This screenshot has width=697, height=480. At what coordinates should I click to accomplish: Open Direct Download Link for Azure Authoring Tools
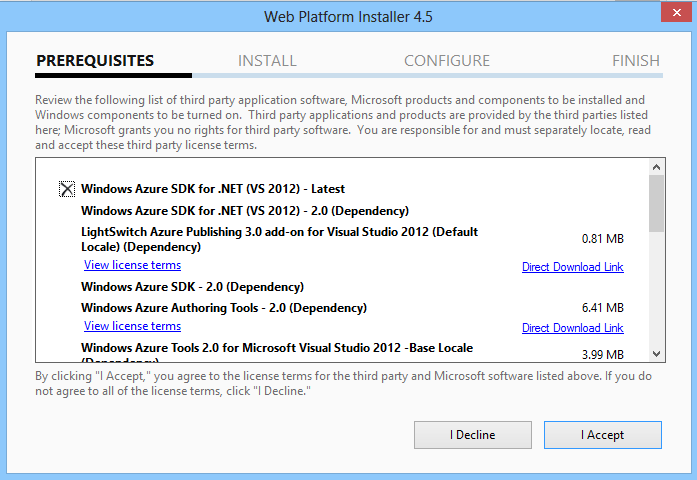click(573, 328)
